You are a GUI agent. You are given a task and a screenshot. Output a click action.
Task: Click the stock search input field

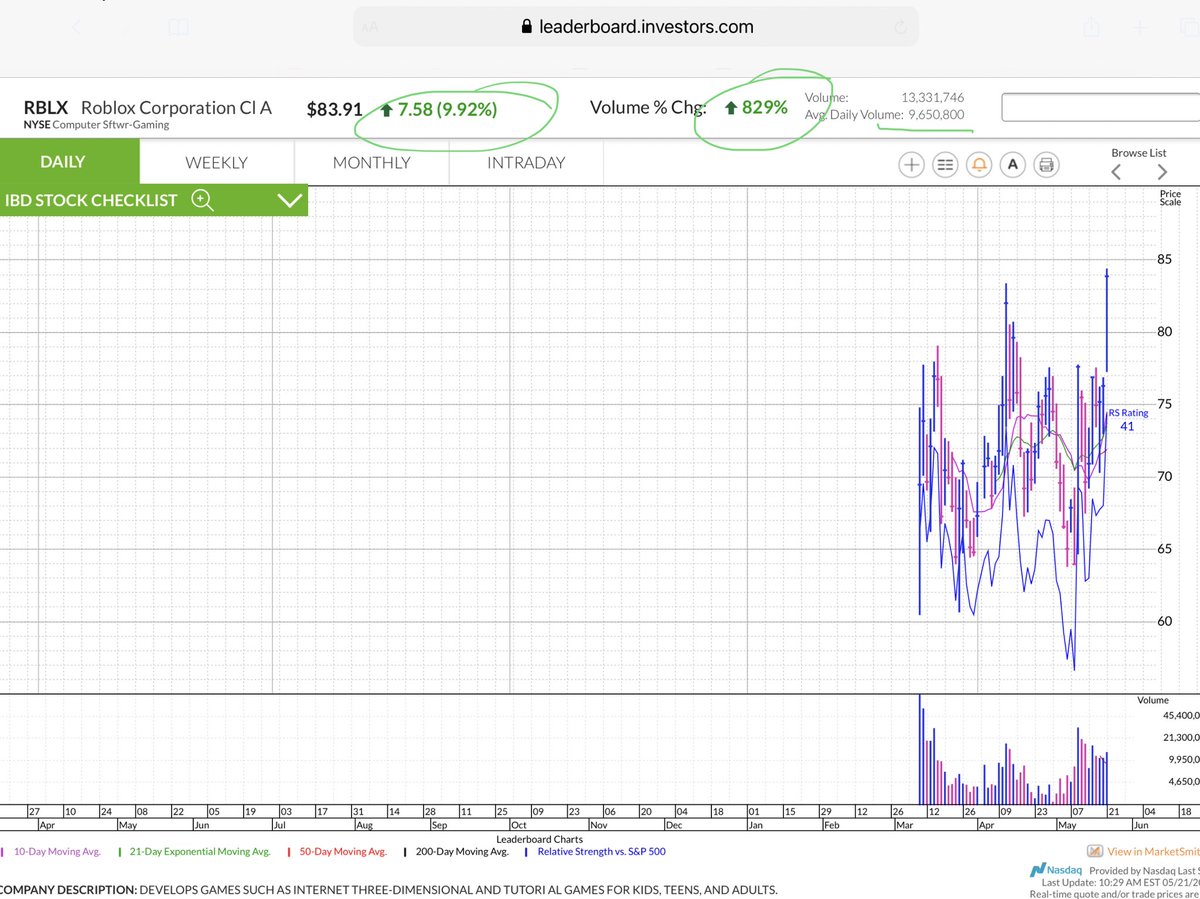[1100, 108]
